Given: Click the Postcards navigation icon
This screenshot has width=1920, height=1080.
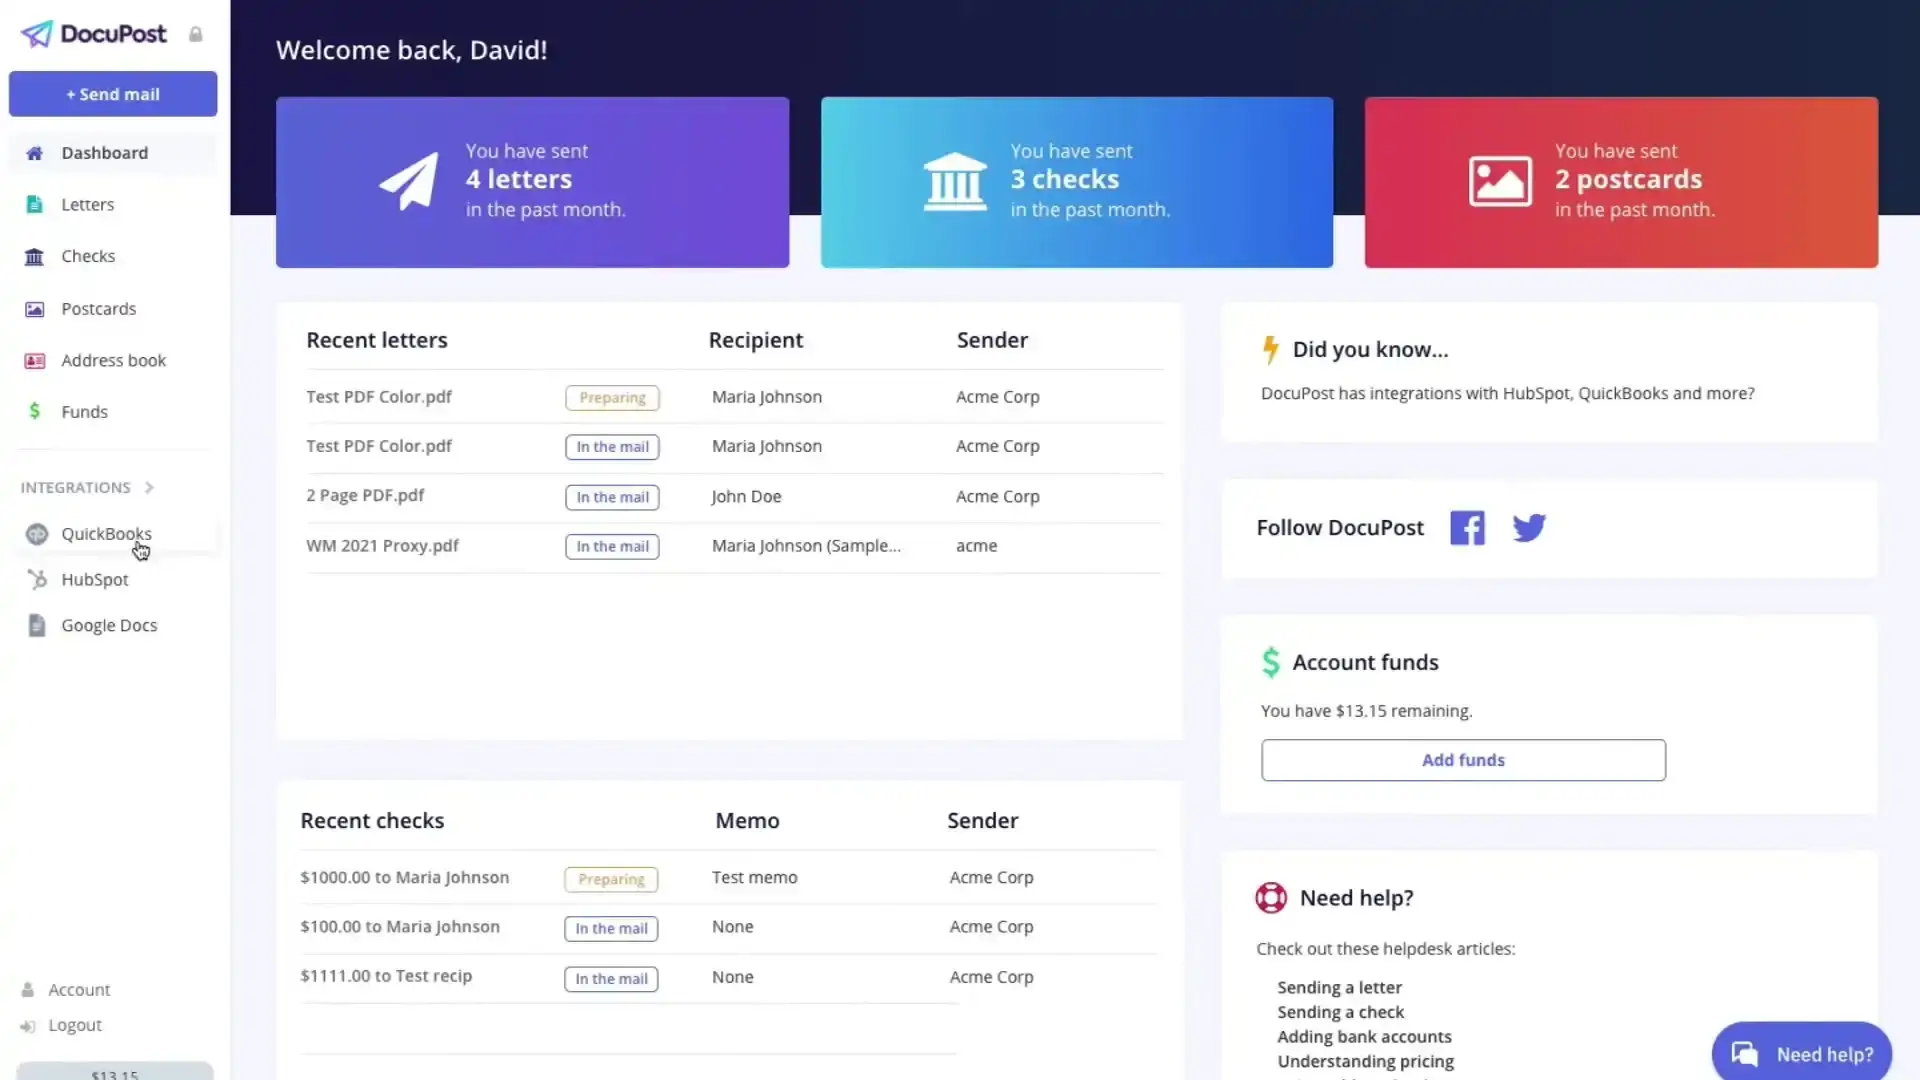Looking at the screenshot, I should coord(34,309).
